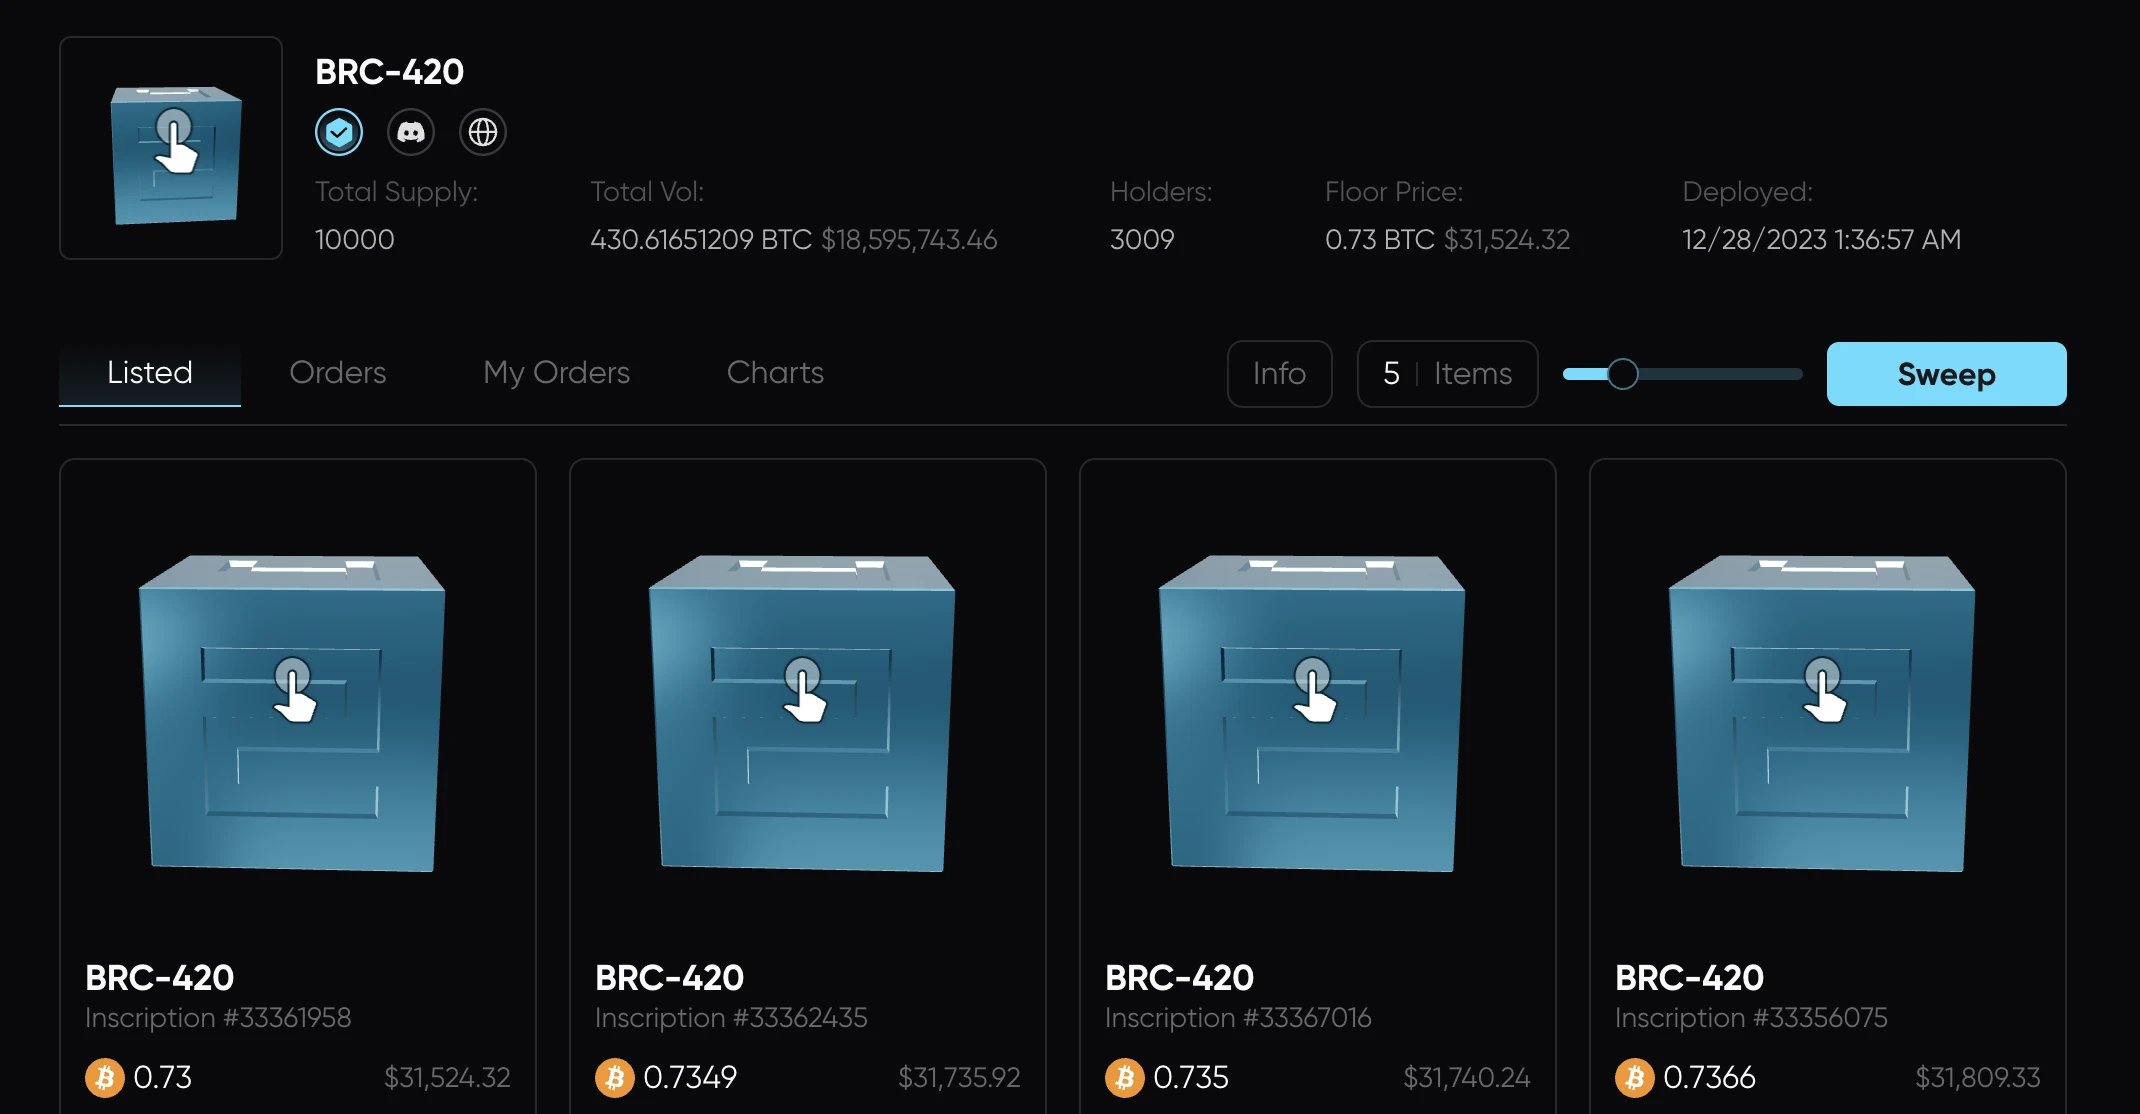Image resolution: width=2140 pixels, height=1114 pixels.
Task: Switch to the Listed tab
Action: (x=150, y=373)
